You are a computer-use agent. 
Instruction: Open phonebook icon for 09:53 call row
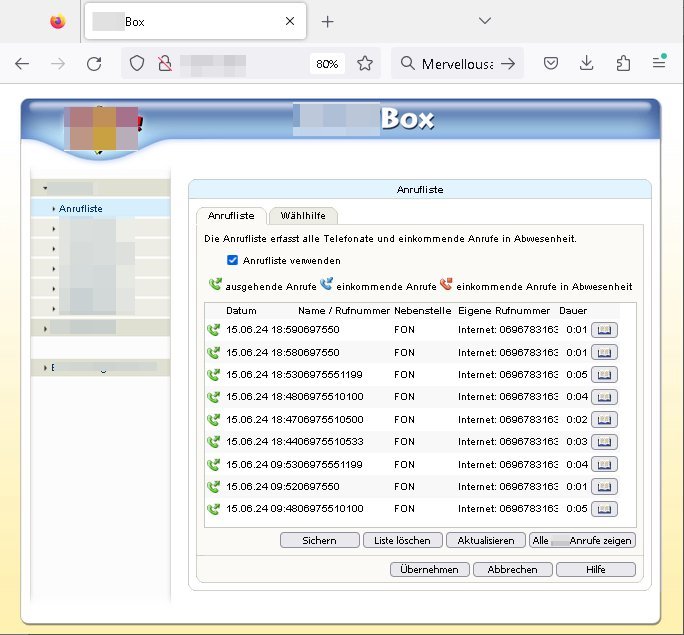(604, 464)
